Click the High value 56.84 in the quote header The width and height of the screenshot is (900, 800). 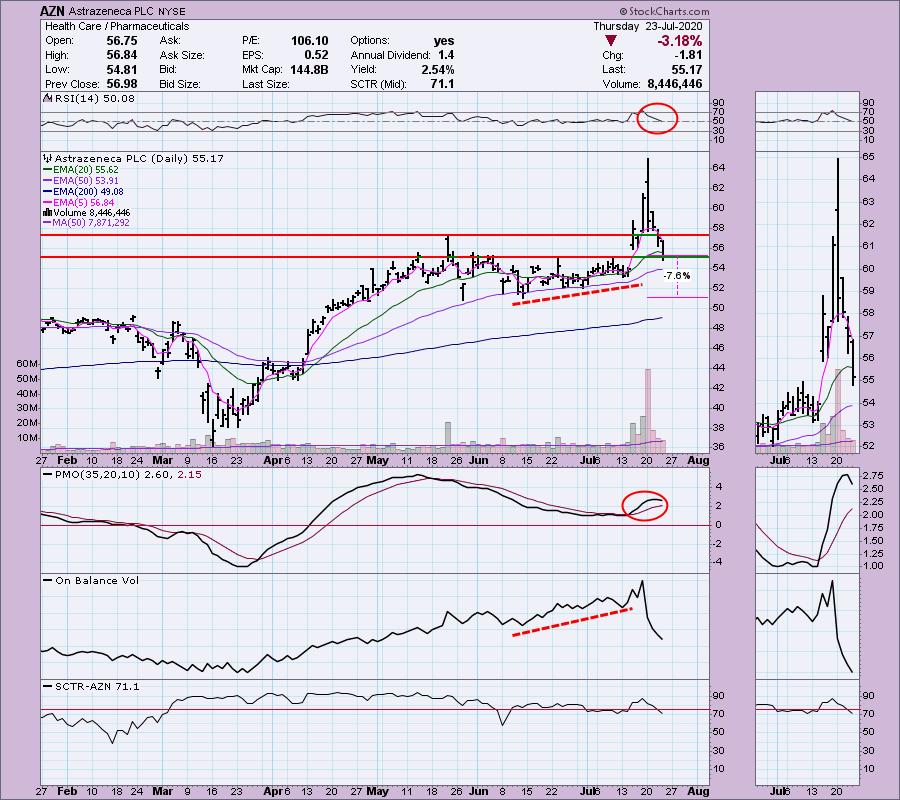click(x=122, y=55)
